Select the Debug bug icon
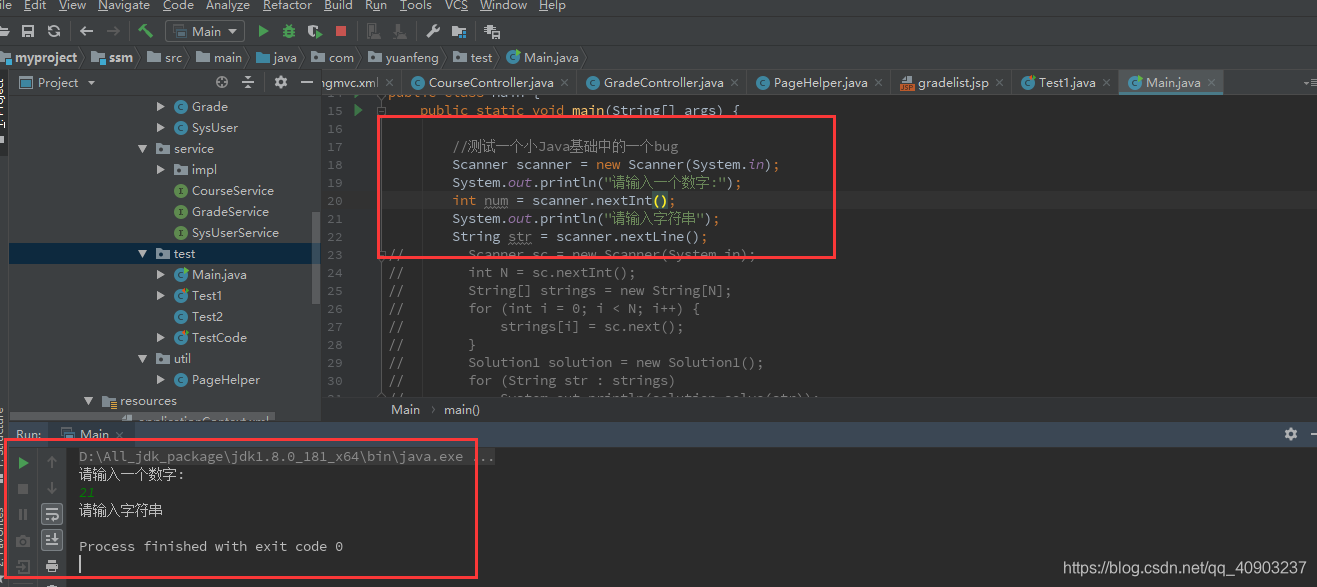The image size is (1317, 587). pos(288,31)
